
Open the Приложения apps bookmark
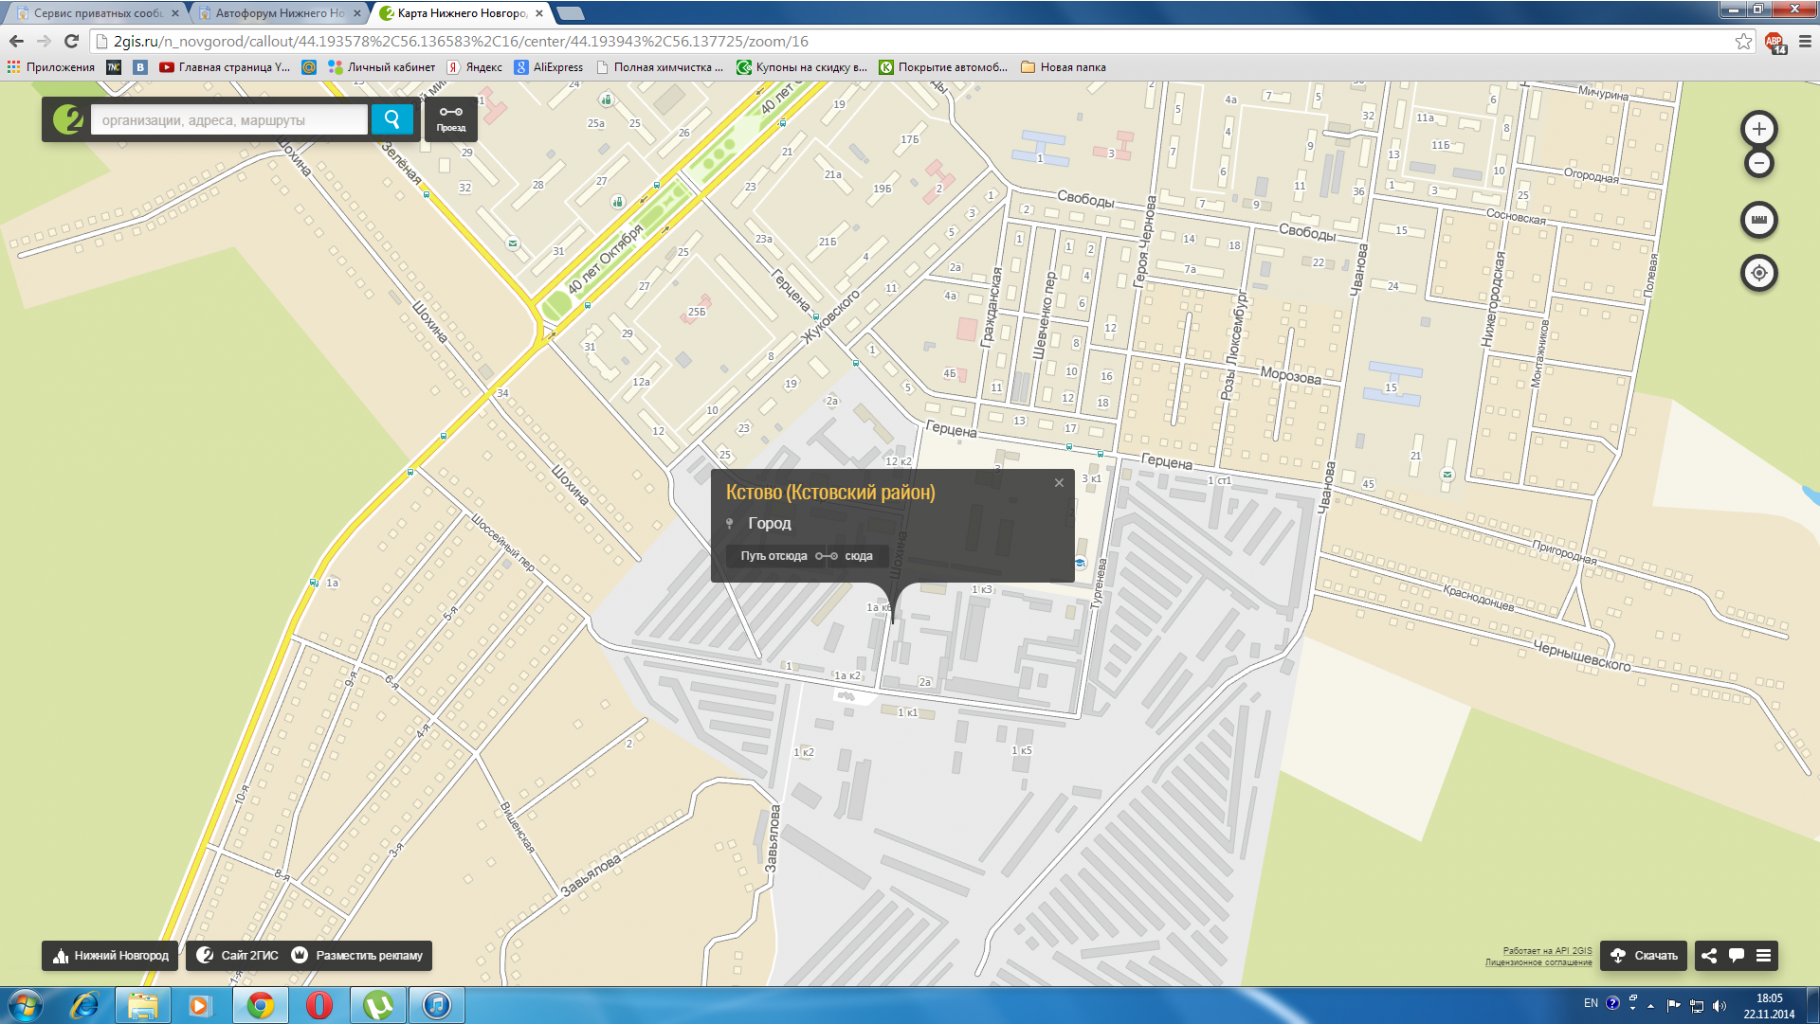51,67
